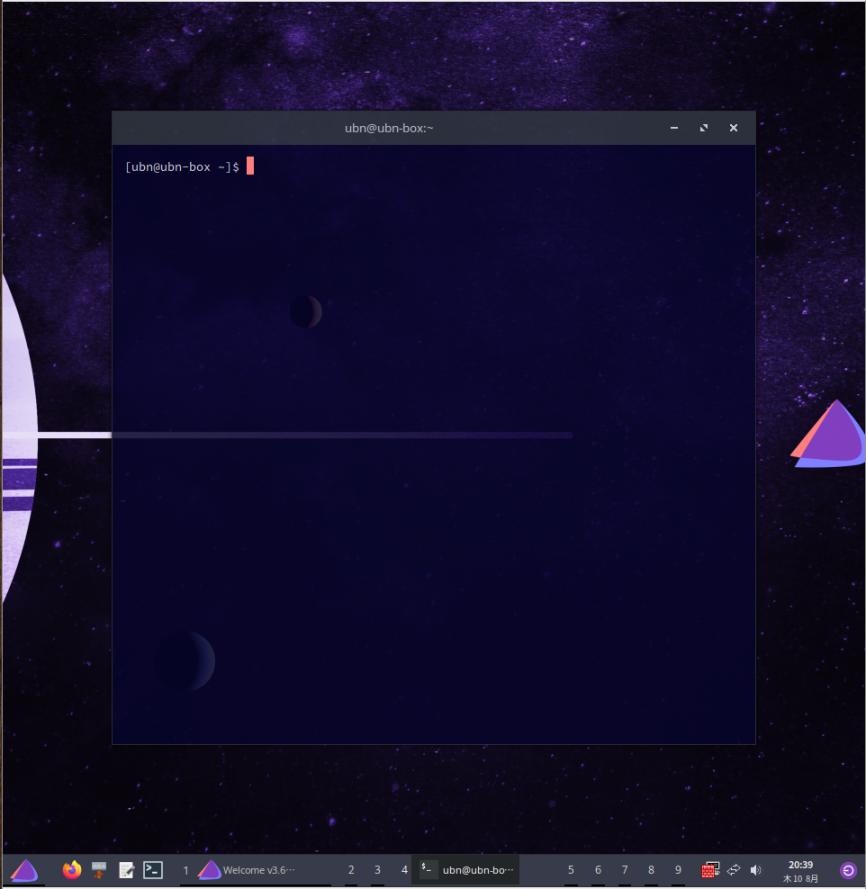
Task: Click the terminal prompt cursor
Action: tap(250, 166)
